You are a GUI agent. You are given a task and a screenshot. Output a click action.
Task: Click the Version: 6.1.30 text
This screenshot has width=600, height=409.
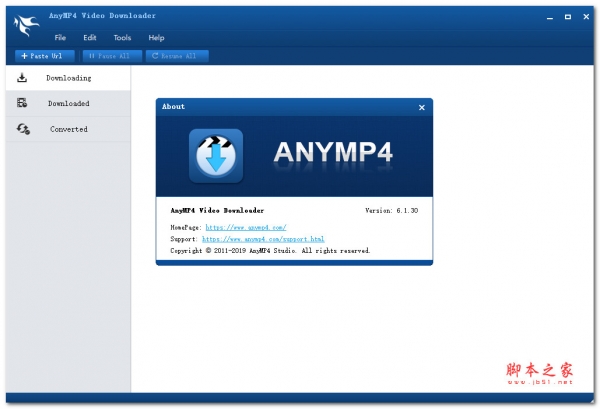click(391, 210)
